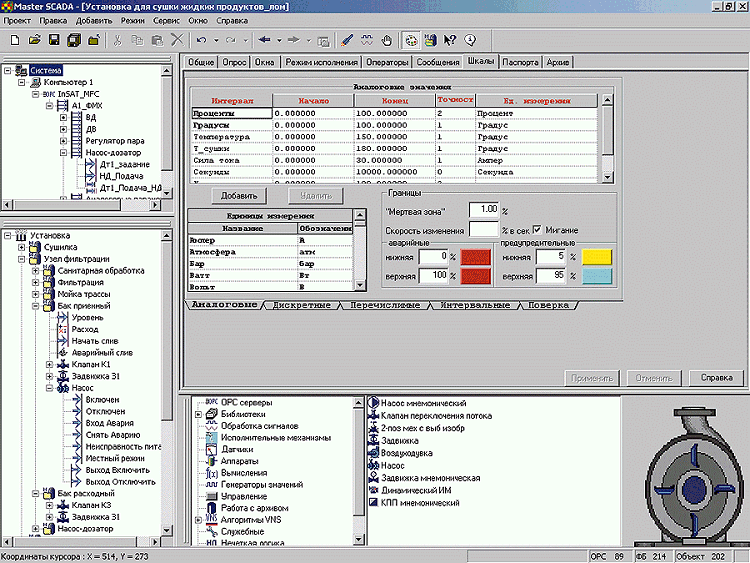Click the Cut scissors icon

pos(117,40)
